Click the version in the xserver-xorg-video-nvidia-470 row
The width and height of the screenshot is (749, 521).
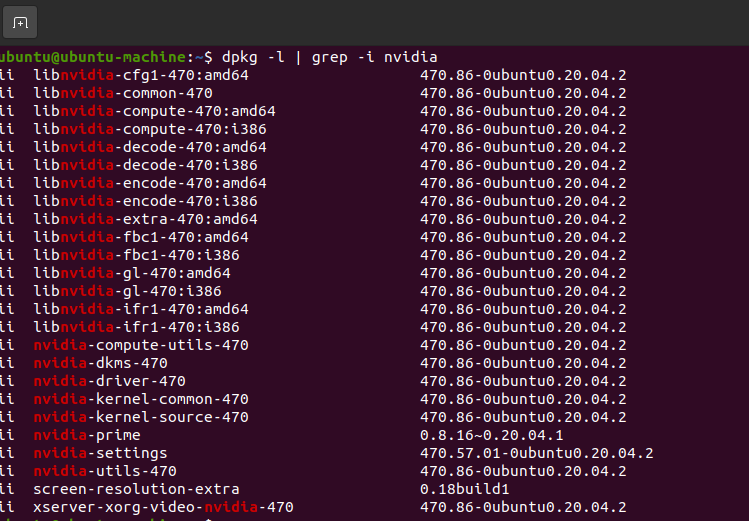(524, 507)
